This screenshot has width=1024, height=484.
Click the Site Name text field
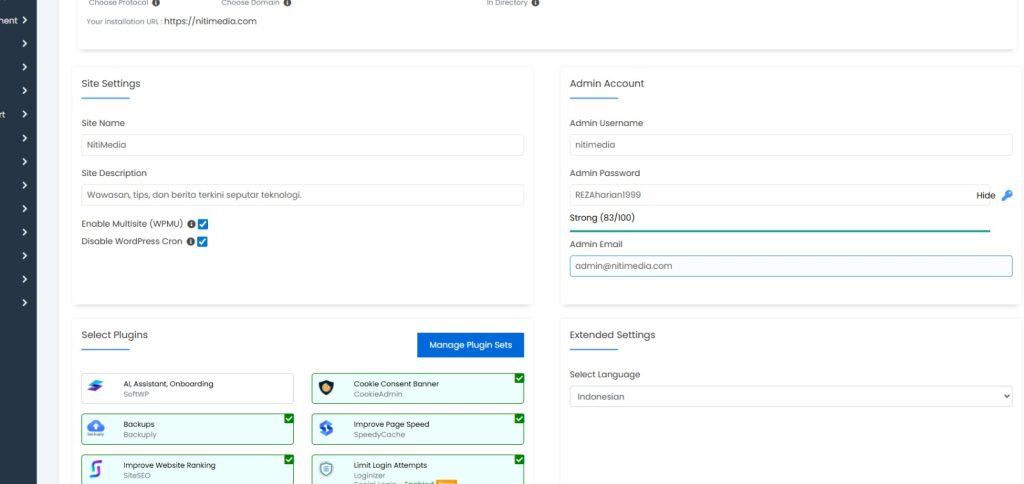(302, 145)
